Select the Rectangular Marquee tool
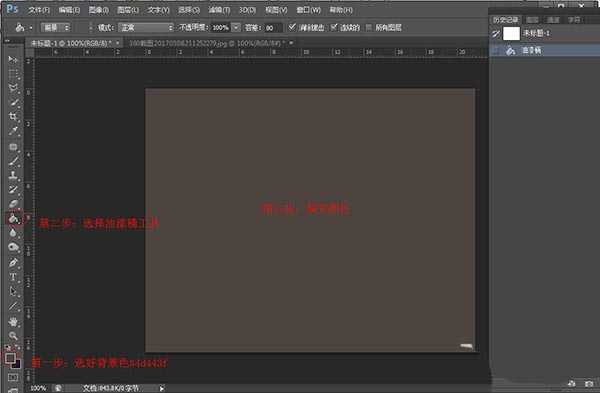Image resolution: width=600 pixels, height=393 pixels. click(x=13, y=74)
